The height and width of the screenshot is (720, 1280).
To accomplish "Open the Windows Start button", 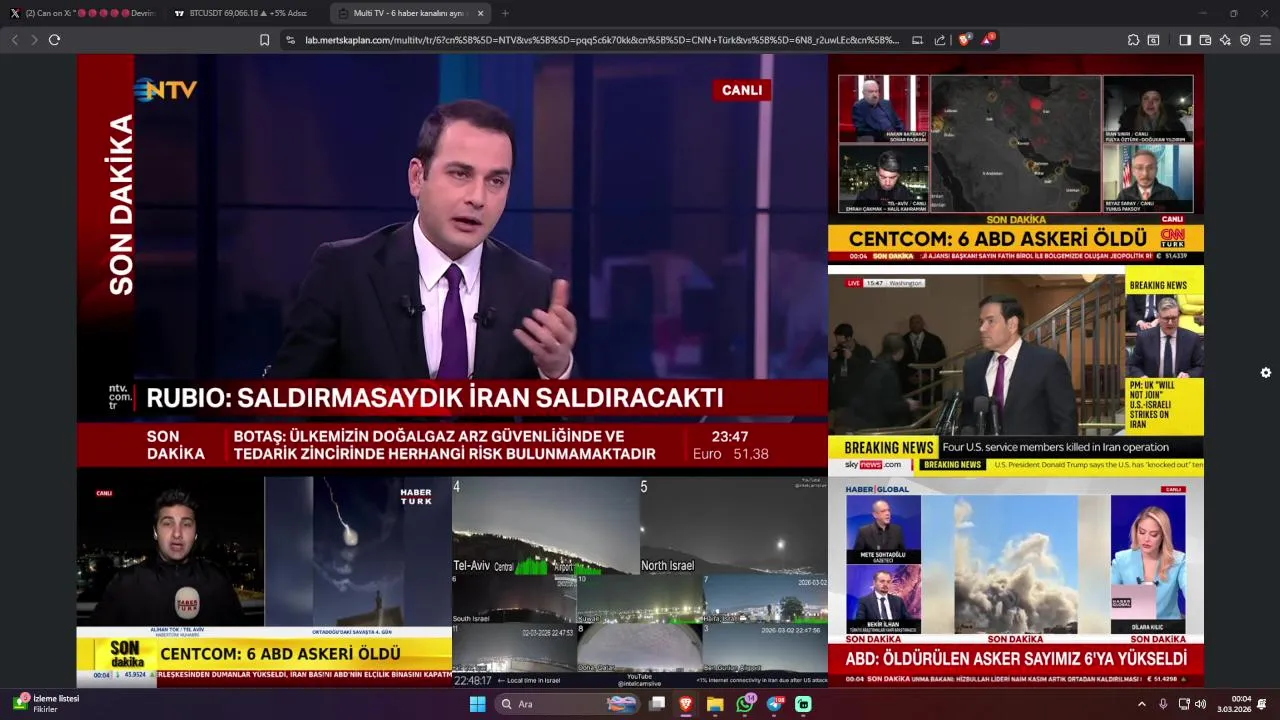I will coord(478,704).
